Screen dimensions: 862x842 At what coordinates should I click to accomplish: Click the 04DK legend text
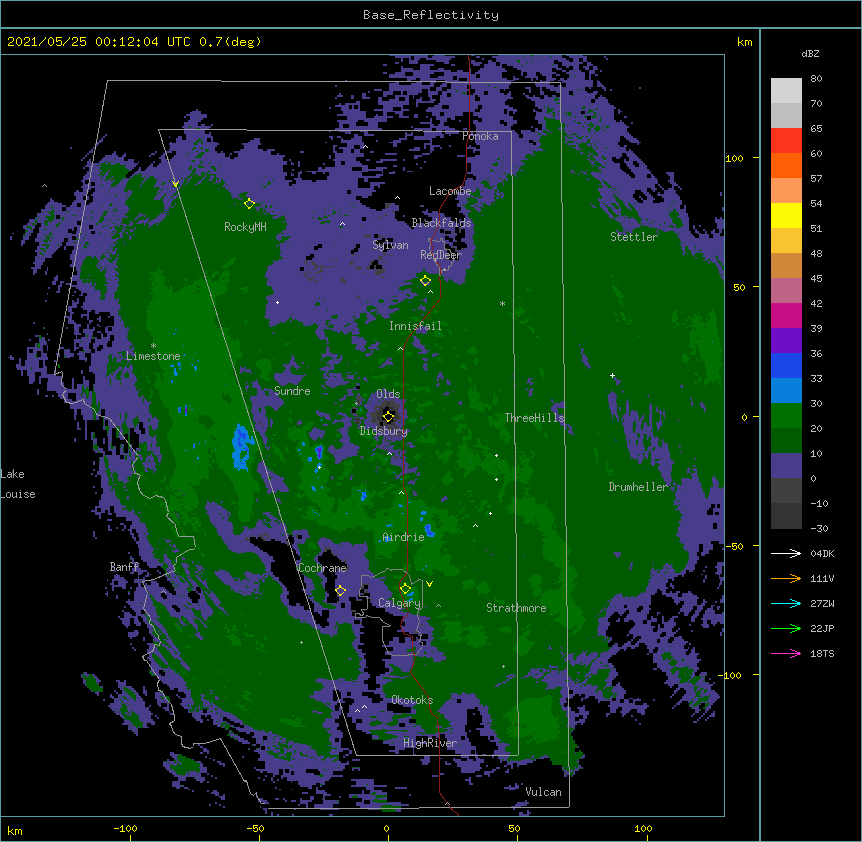pyautogui.click(x=822, y=553)
